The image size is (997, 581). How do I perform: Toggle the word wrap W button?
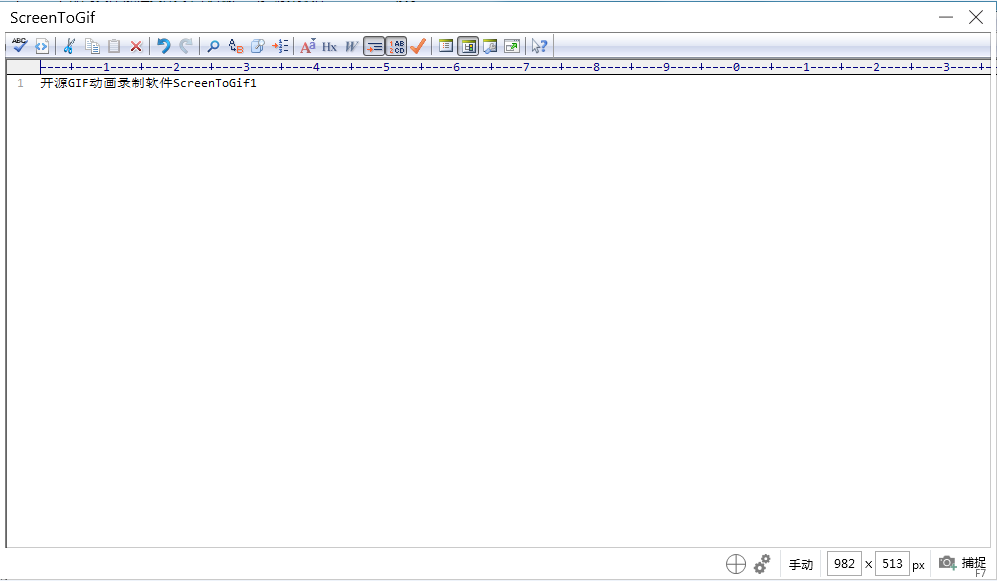click(351, 46)
